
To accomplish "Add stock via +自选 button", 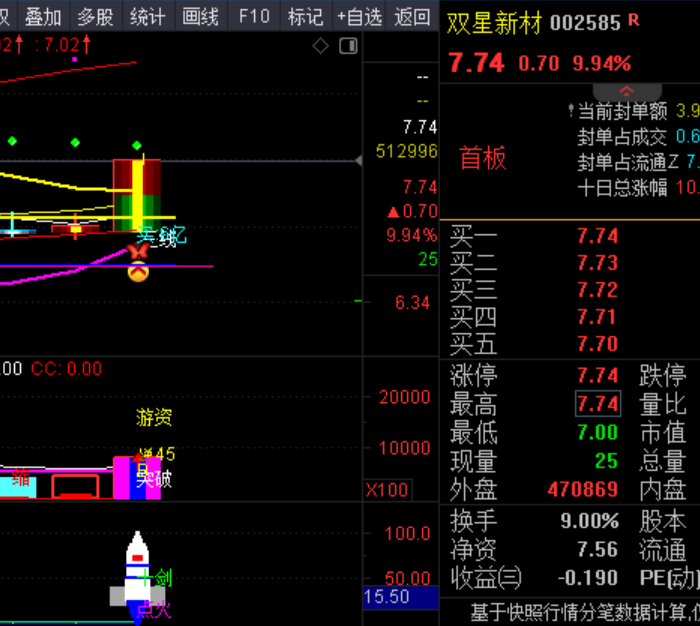I will click(x=359, y=17).
